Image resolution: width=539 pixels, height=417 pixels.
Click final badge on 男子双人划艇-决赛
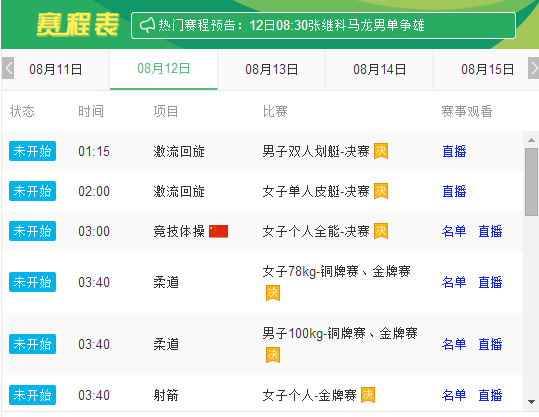point(381,151)
